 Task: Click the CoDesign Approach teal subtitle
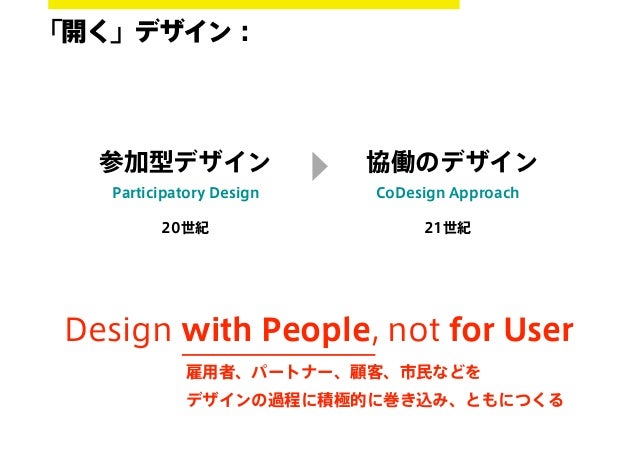coord(448,193)
